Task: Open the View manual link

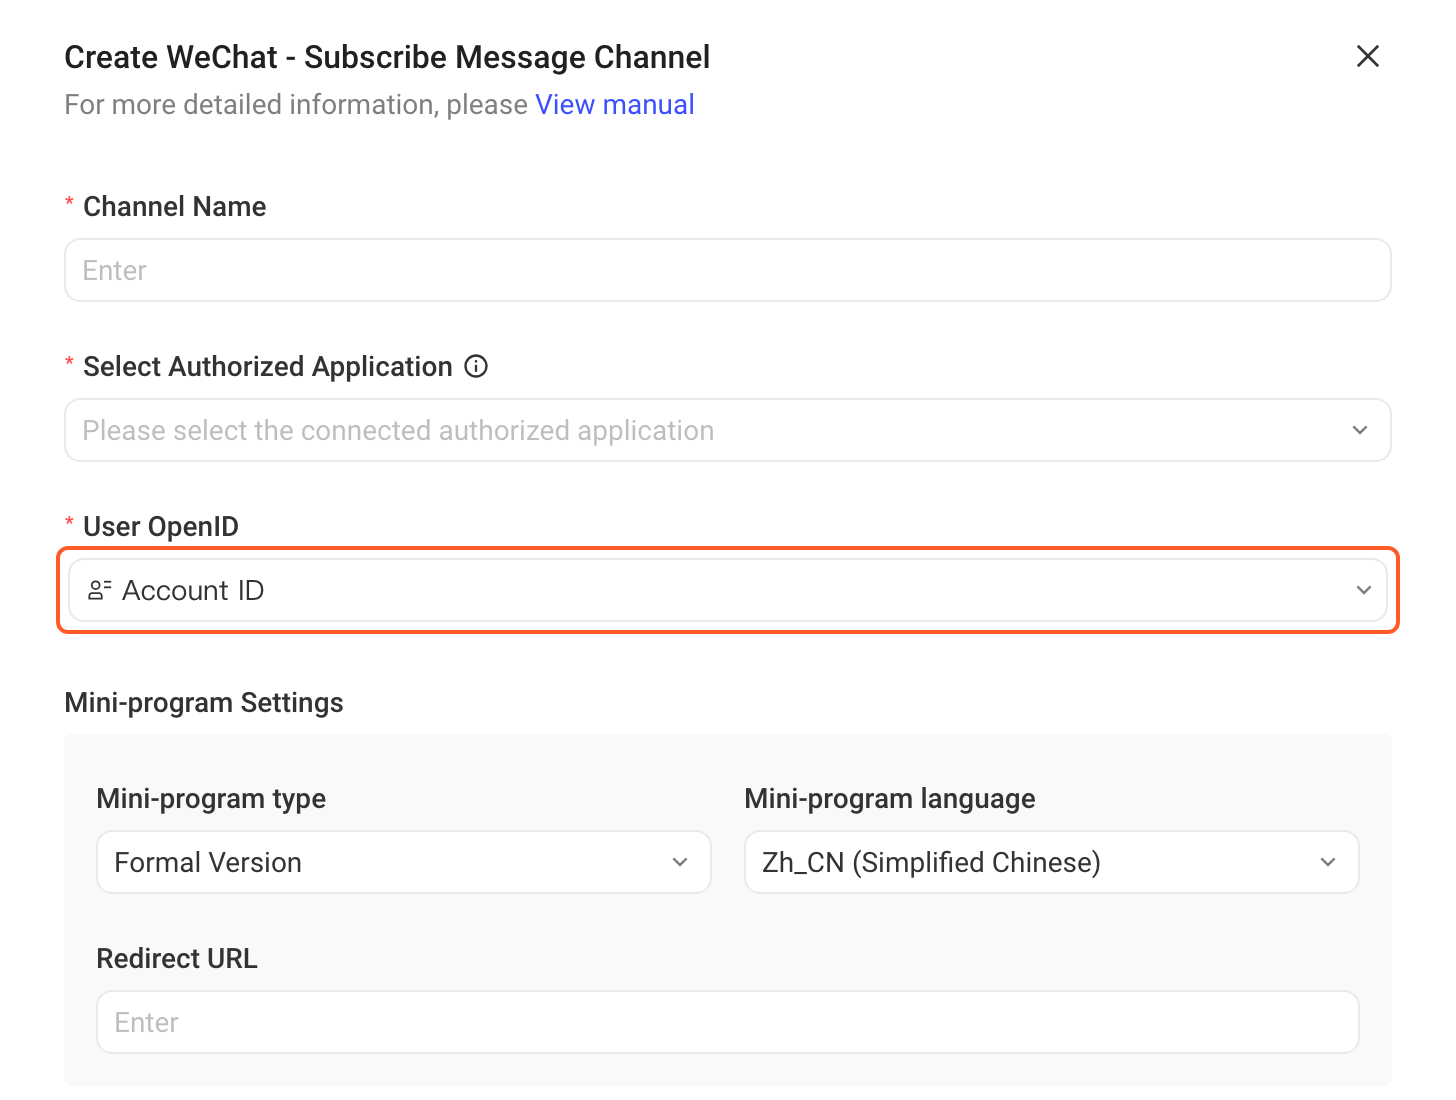Action: (615, 105)
